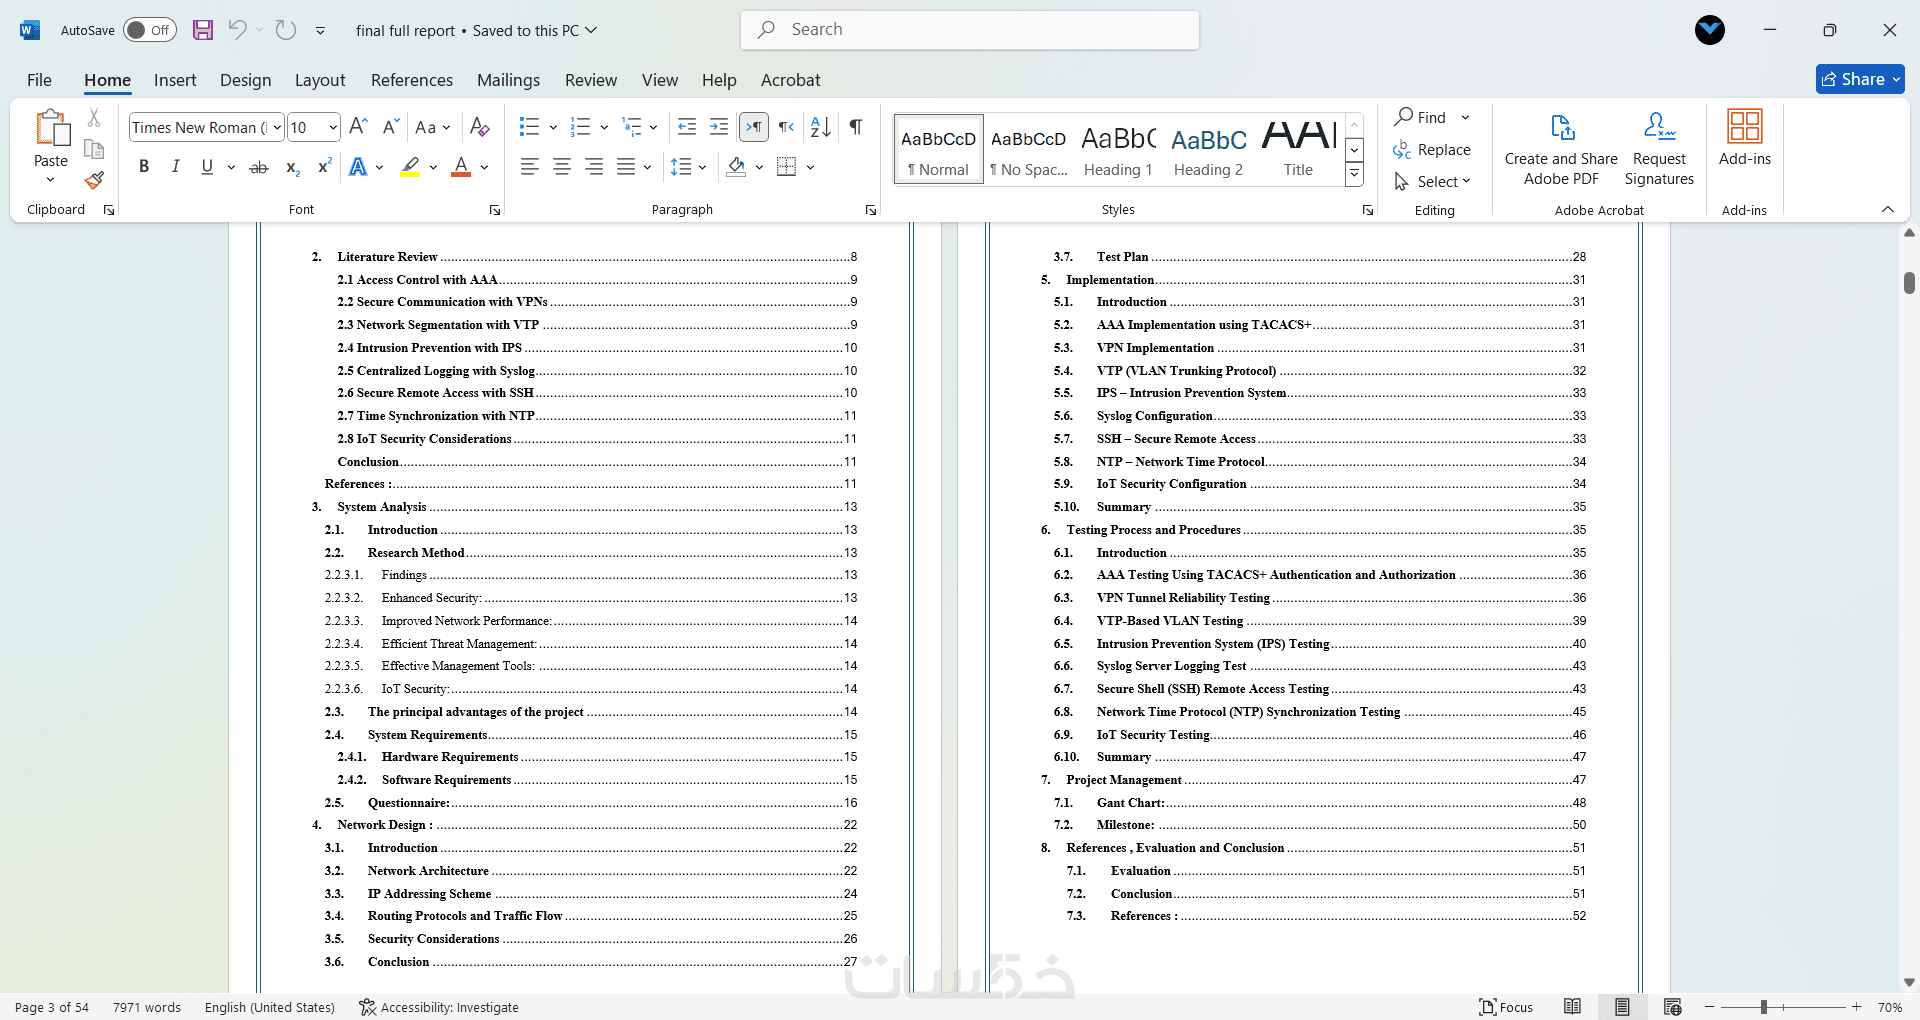Switch to the Layout tab
1920x1020 pixels.
[320, 80]
